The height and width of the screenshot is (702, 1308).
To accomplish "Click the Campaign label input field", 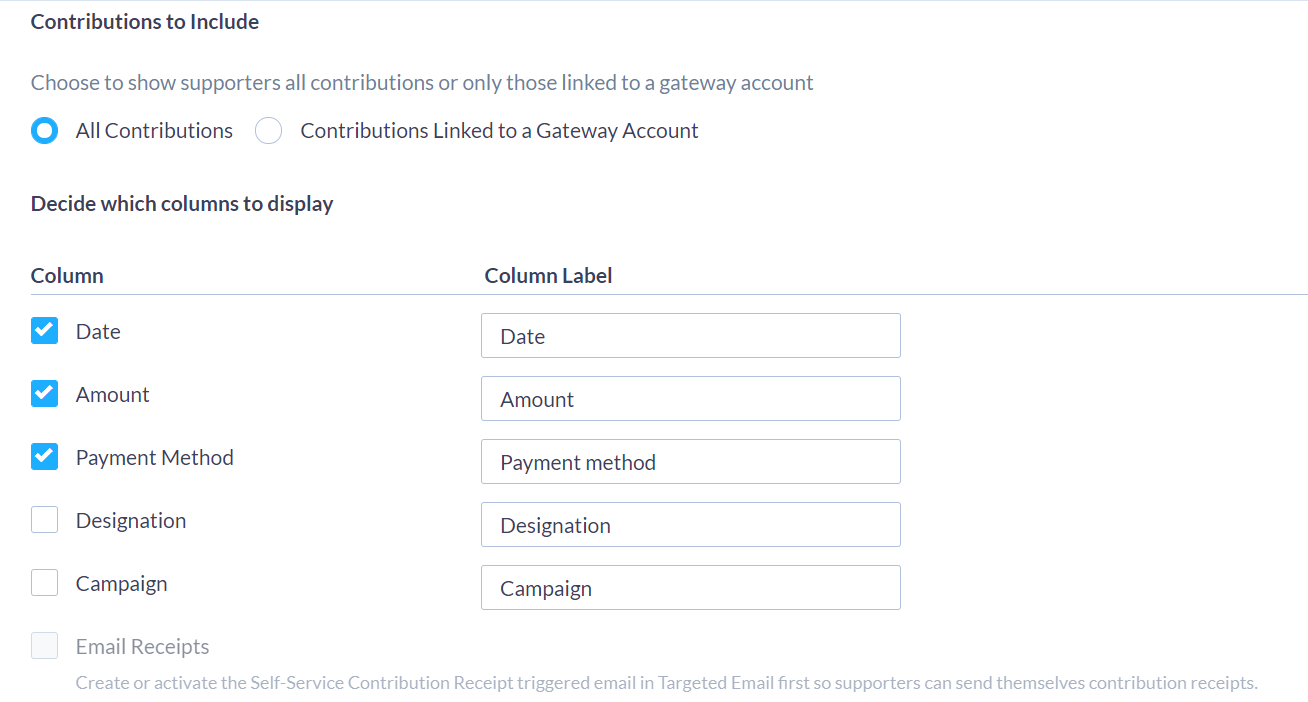I will point(690,587).
